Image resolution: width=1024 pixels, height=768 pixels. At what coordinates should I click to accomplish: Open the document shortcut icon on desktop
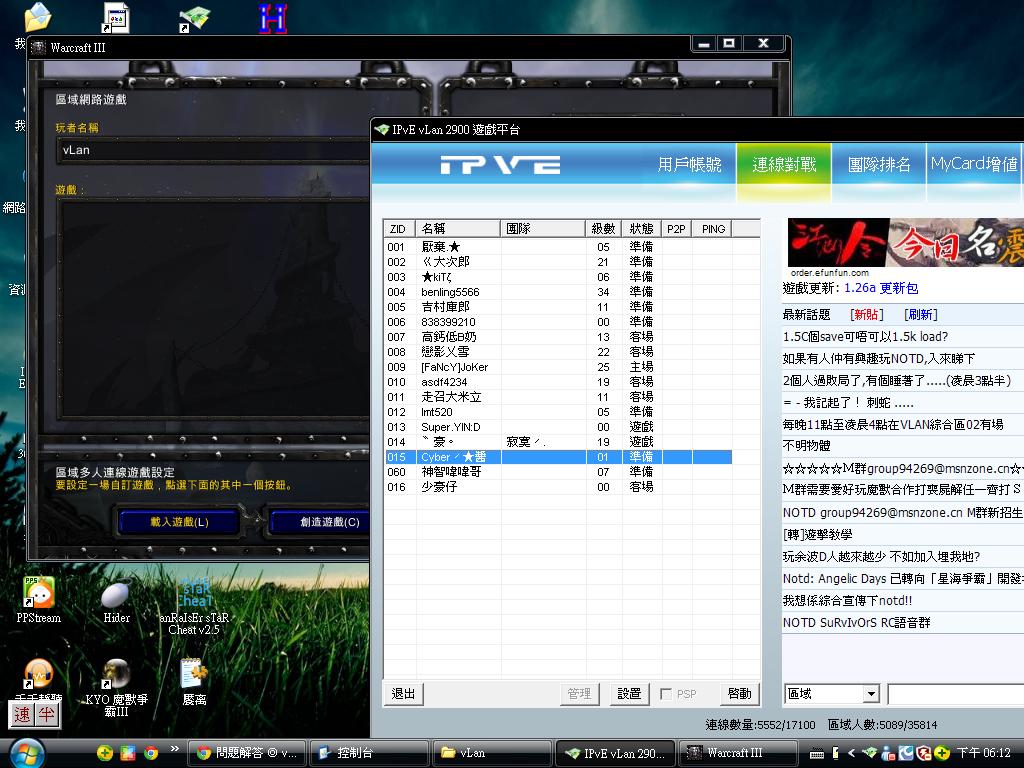click(x=116, y=18)
